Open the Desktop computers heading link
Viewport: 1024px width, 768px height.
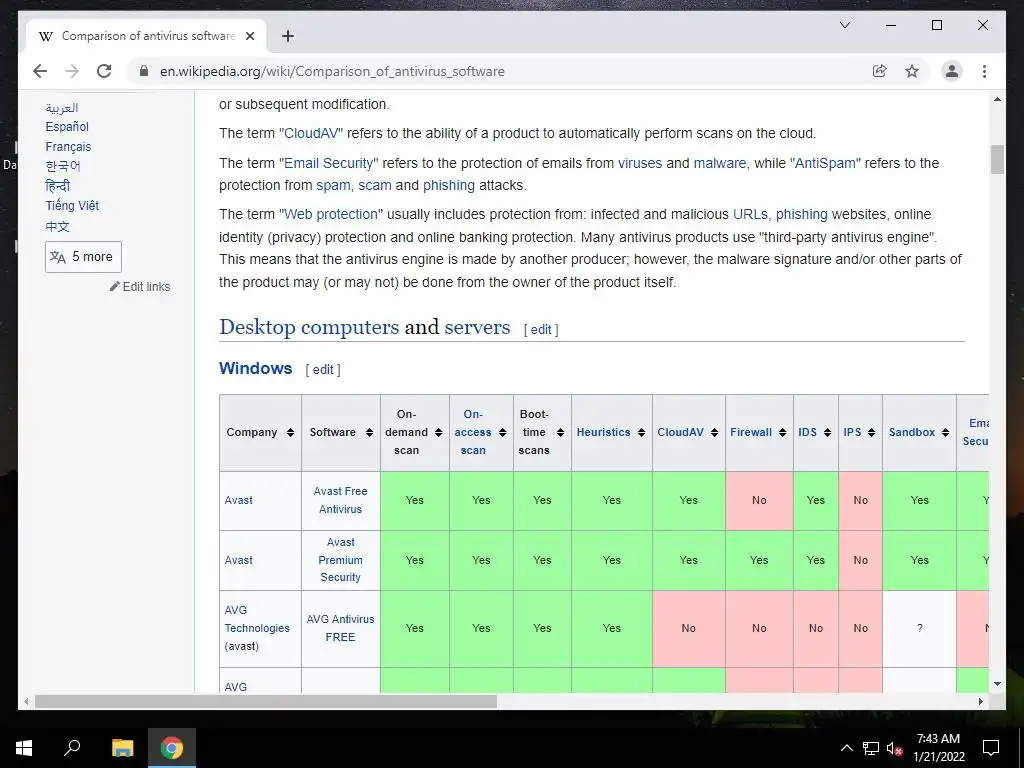(x=309, y=327)
